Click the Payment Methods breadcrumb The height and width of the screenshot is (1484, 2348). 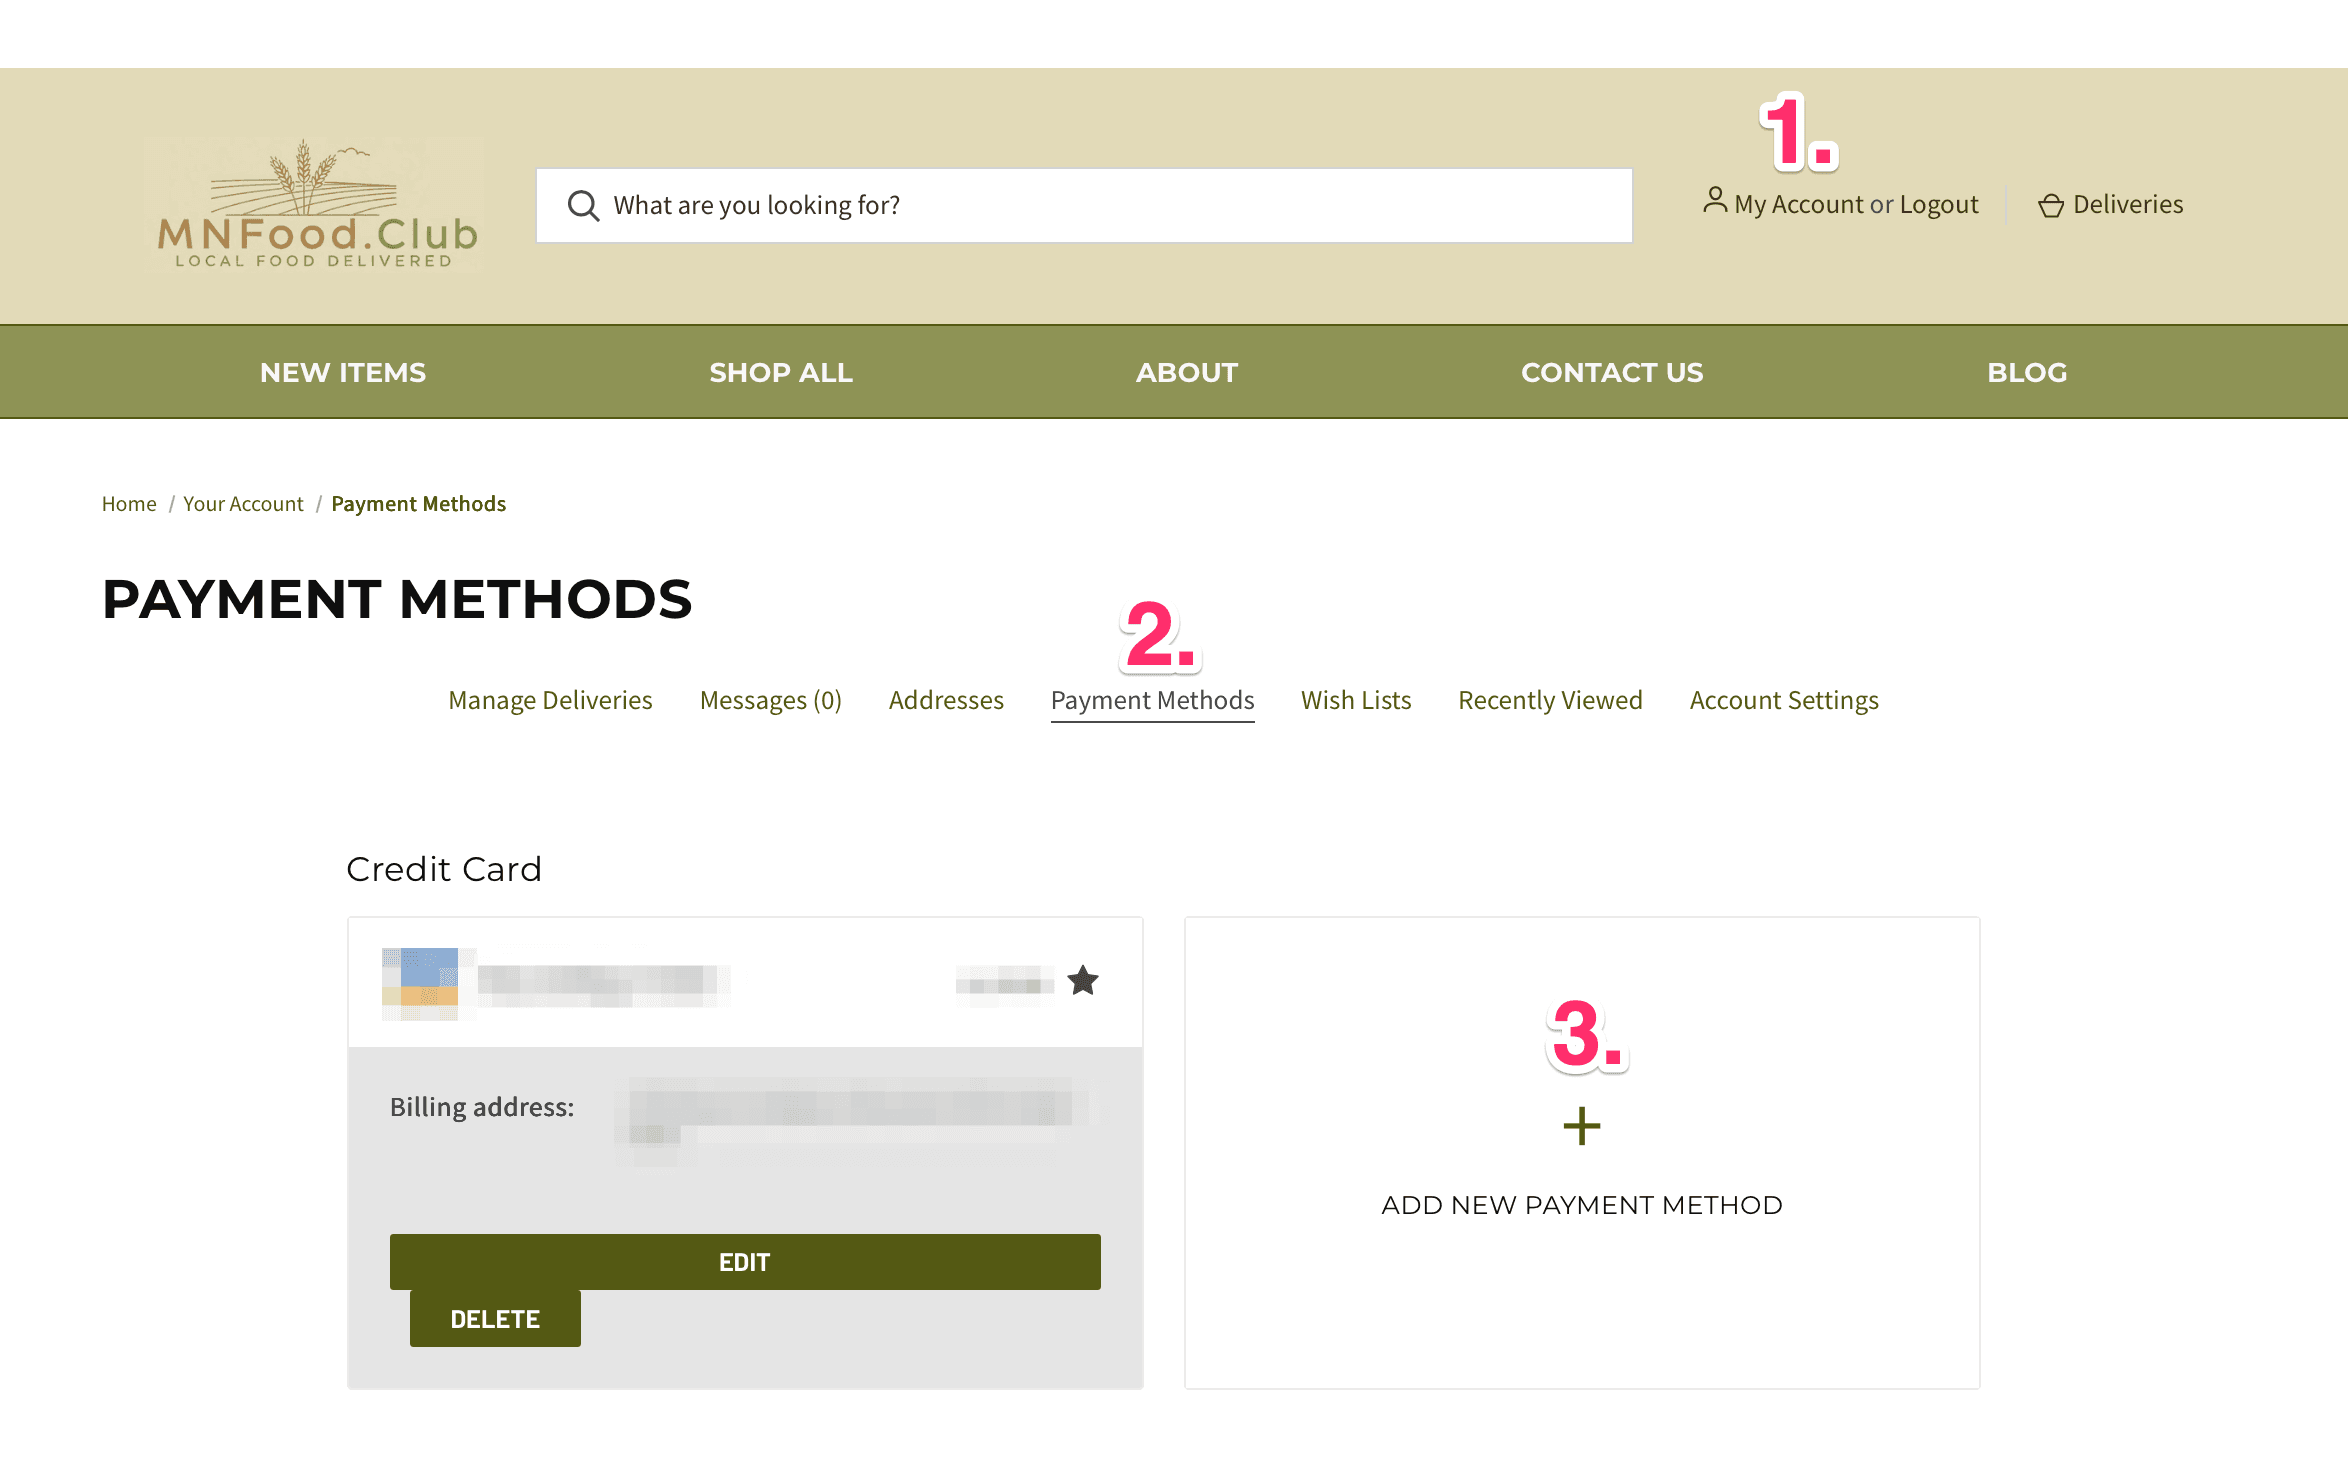tap(419, 503)
